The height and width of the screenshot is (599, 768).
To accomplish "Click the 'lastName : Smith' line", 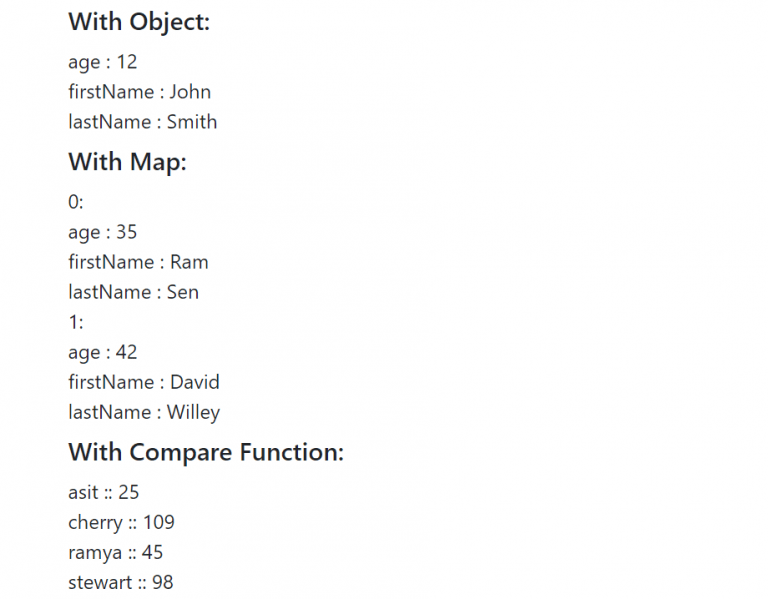I will point(143,122).
